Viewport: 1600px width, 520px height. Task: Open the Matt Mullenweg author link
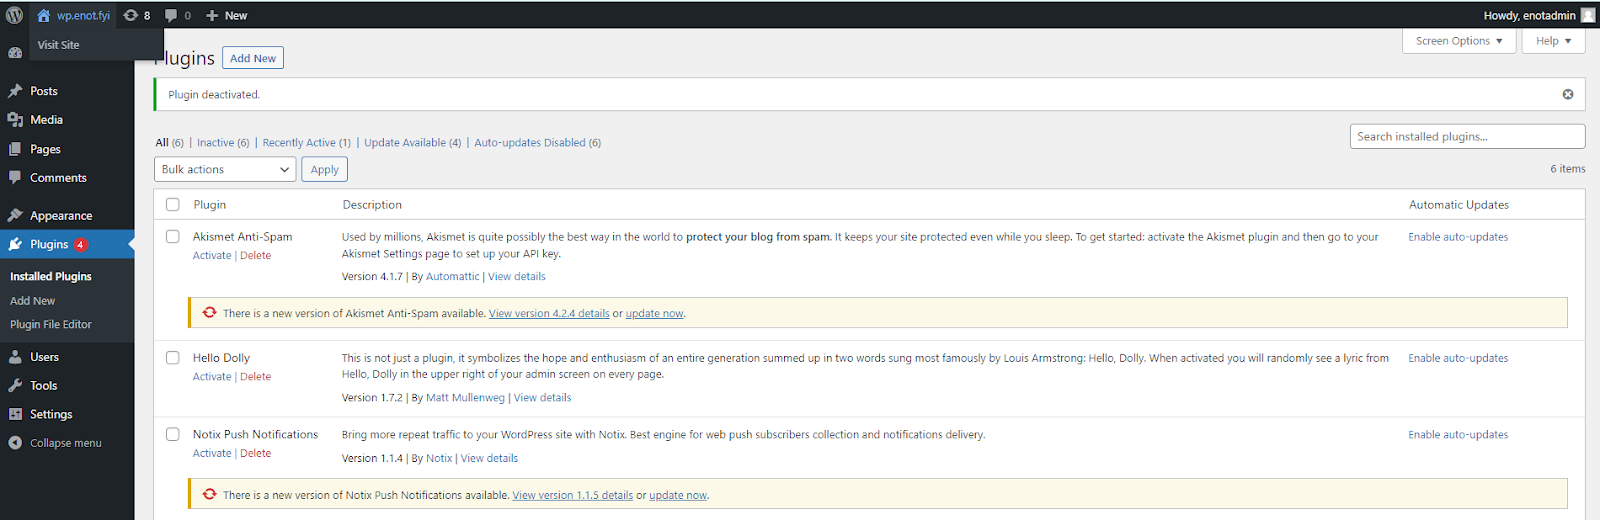coord(465,398)
